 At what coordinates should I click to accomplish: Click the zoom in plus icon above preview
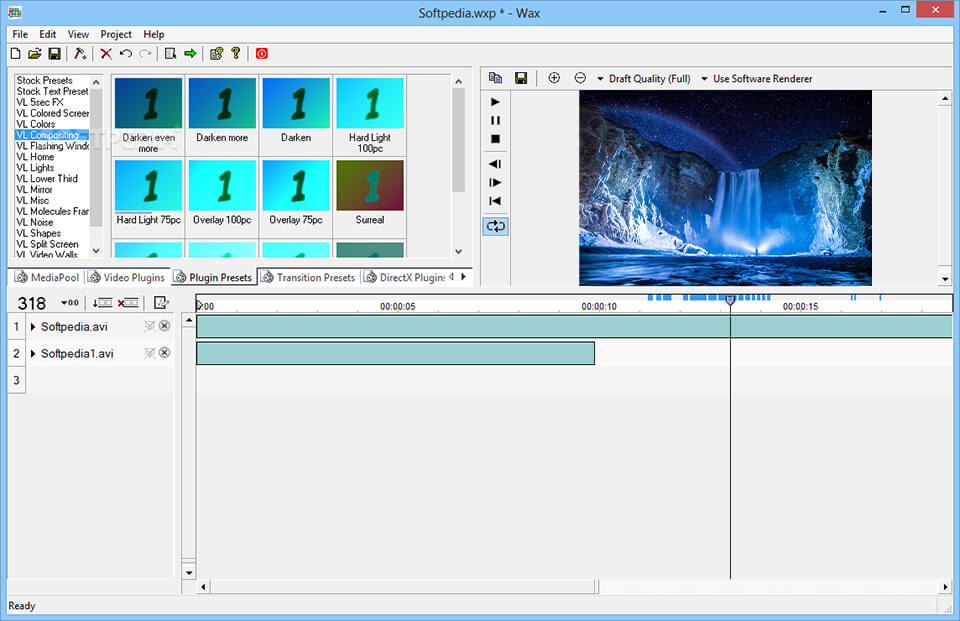554,78
